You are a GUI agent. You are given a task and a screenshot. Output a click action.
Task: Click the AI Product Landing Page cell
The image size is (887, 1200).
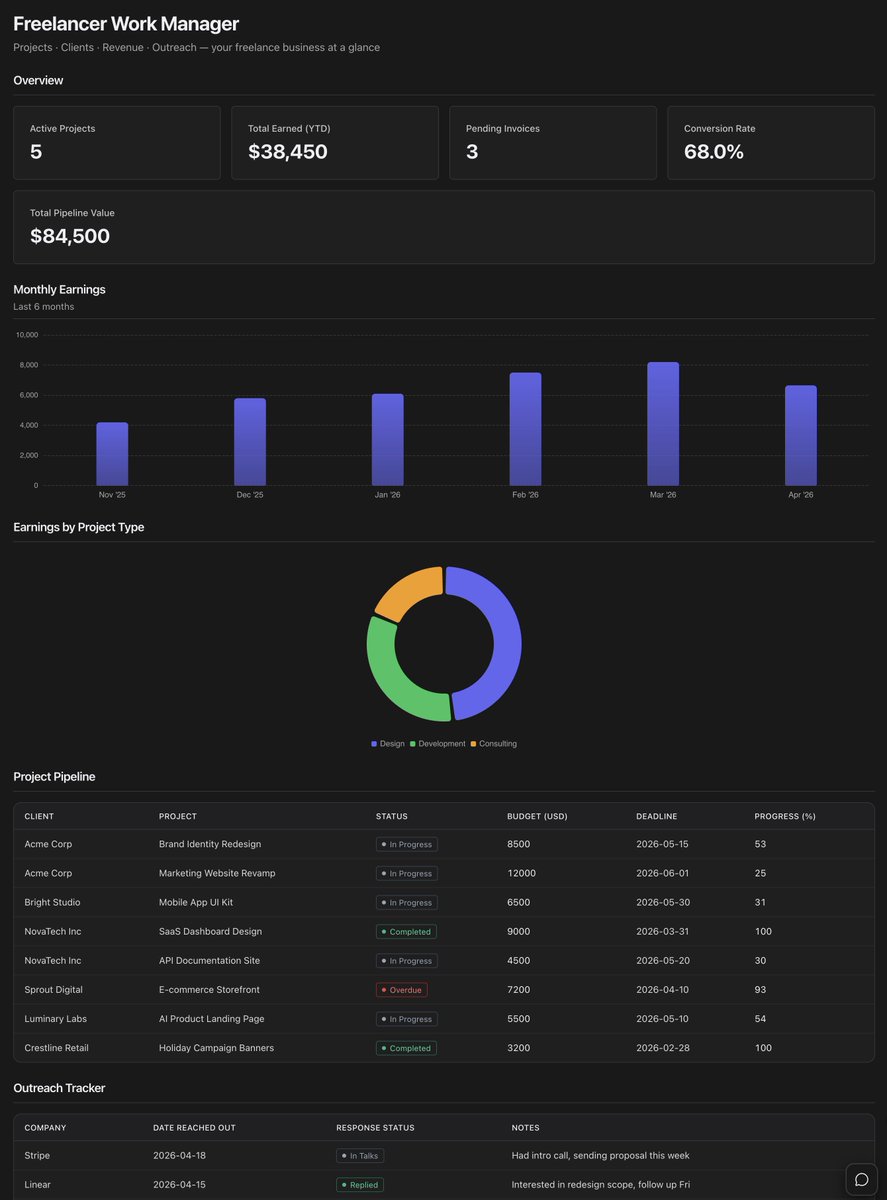[x=213, y=1018]
